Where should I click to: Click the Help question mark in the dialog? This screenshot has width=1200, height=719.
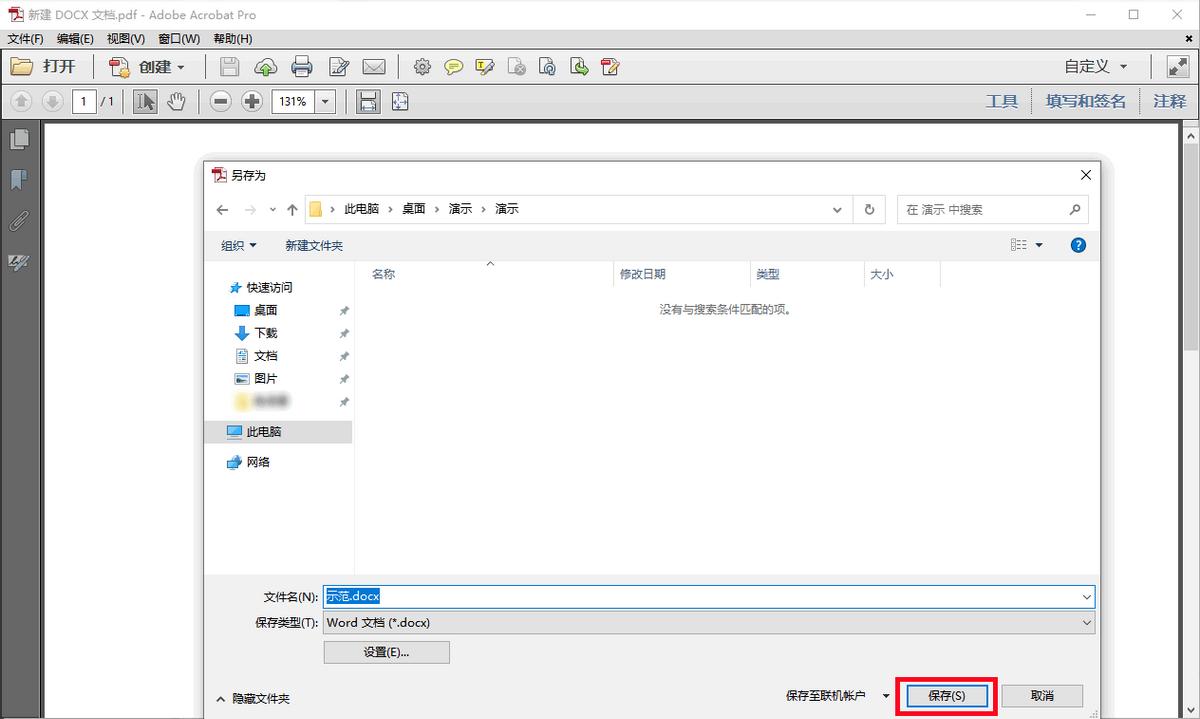1077,244
